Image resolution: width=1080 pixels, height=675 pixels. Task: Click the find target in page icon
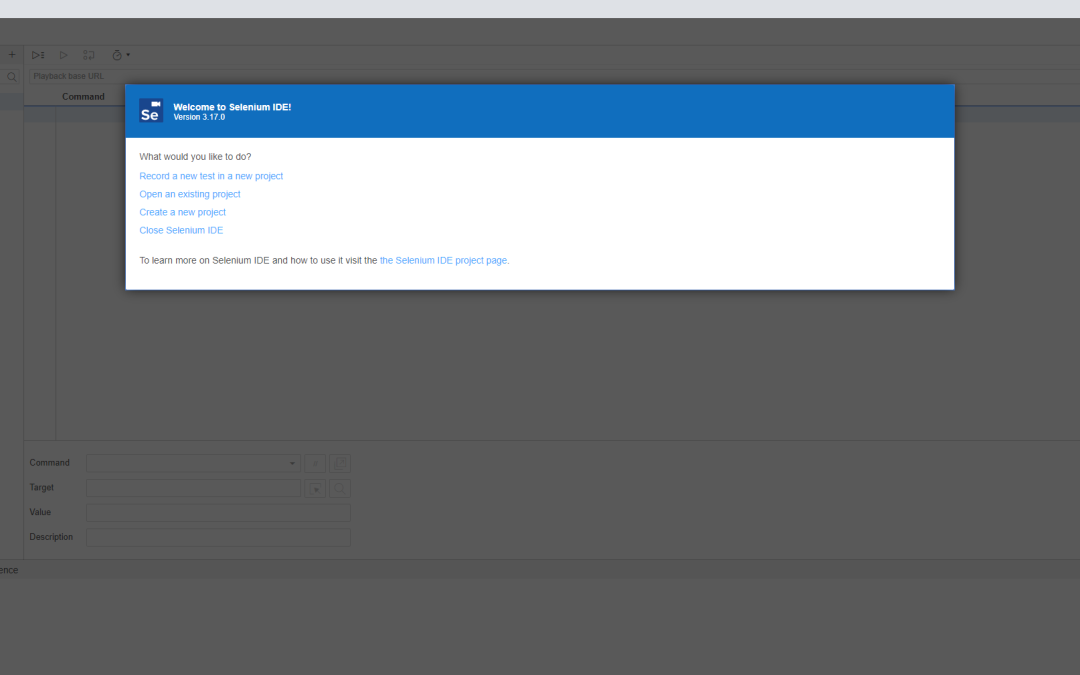340,488
